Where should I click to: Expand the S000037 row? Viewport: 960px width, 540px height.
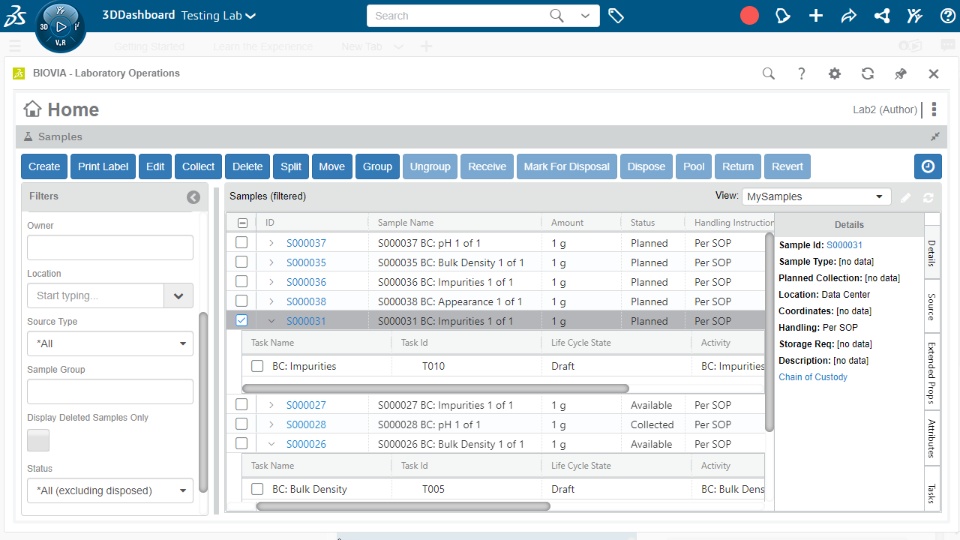[x=271, y=243]
